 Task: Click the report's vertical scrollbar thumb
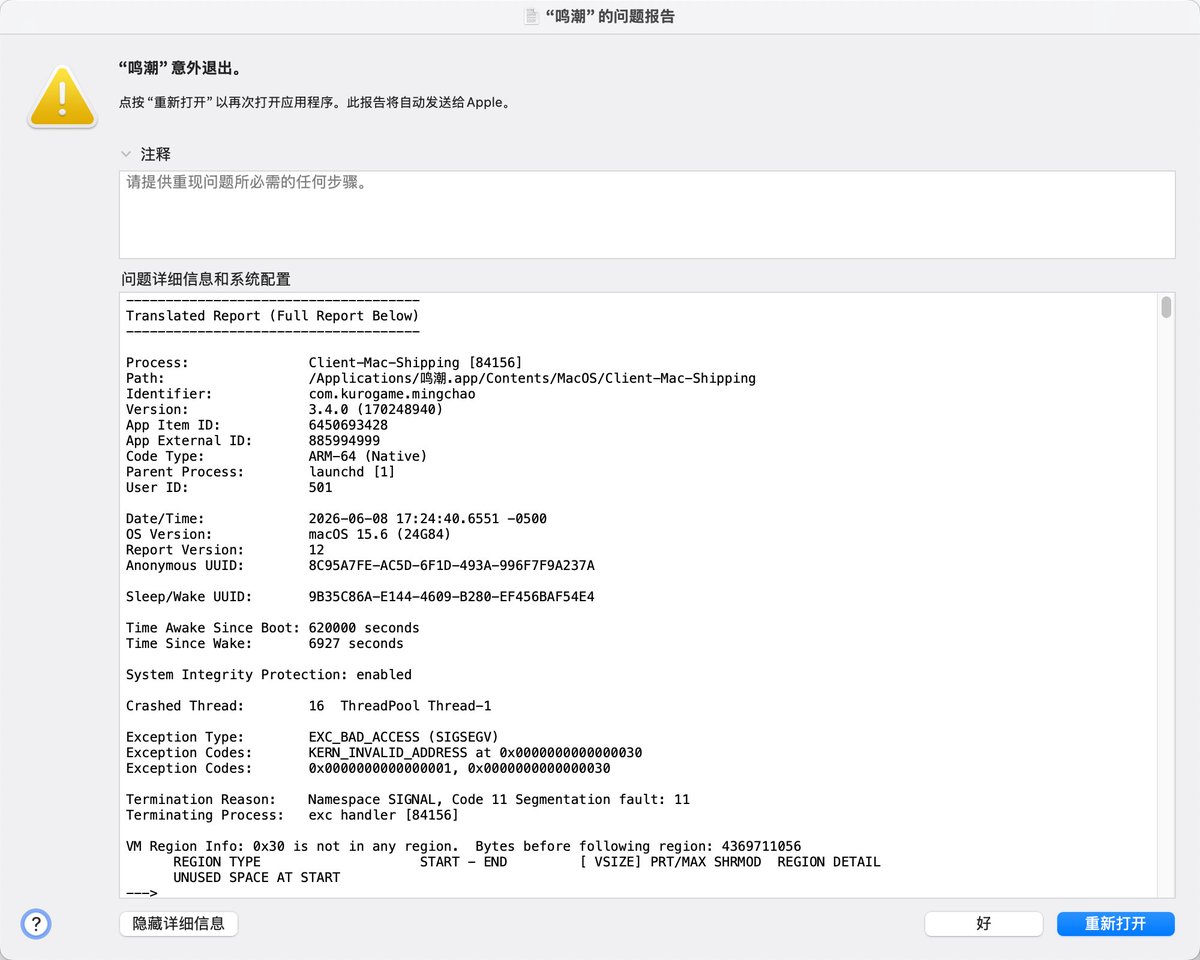coord(1166,307)
